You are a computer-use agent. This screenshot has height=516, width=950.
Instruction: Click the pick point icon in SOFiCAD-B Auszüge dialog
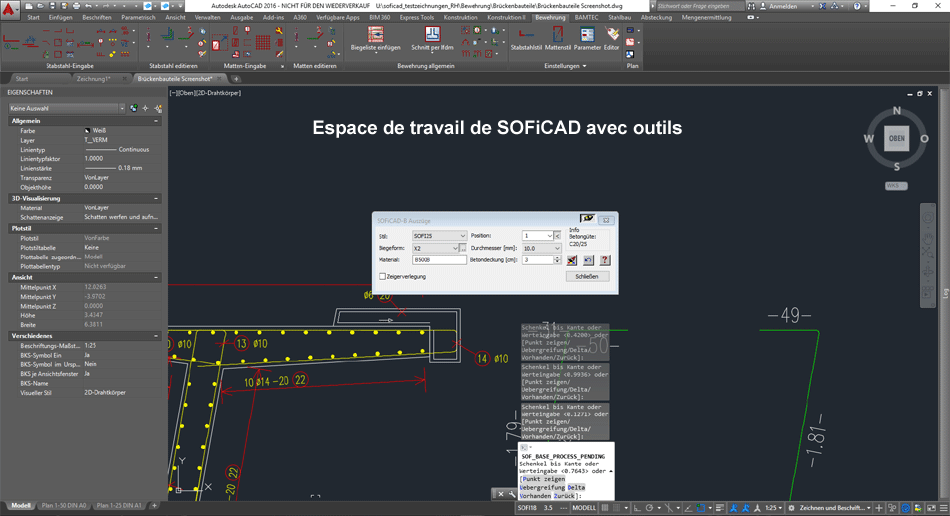tap(571, 260)
